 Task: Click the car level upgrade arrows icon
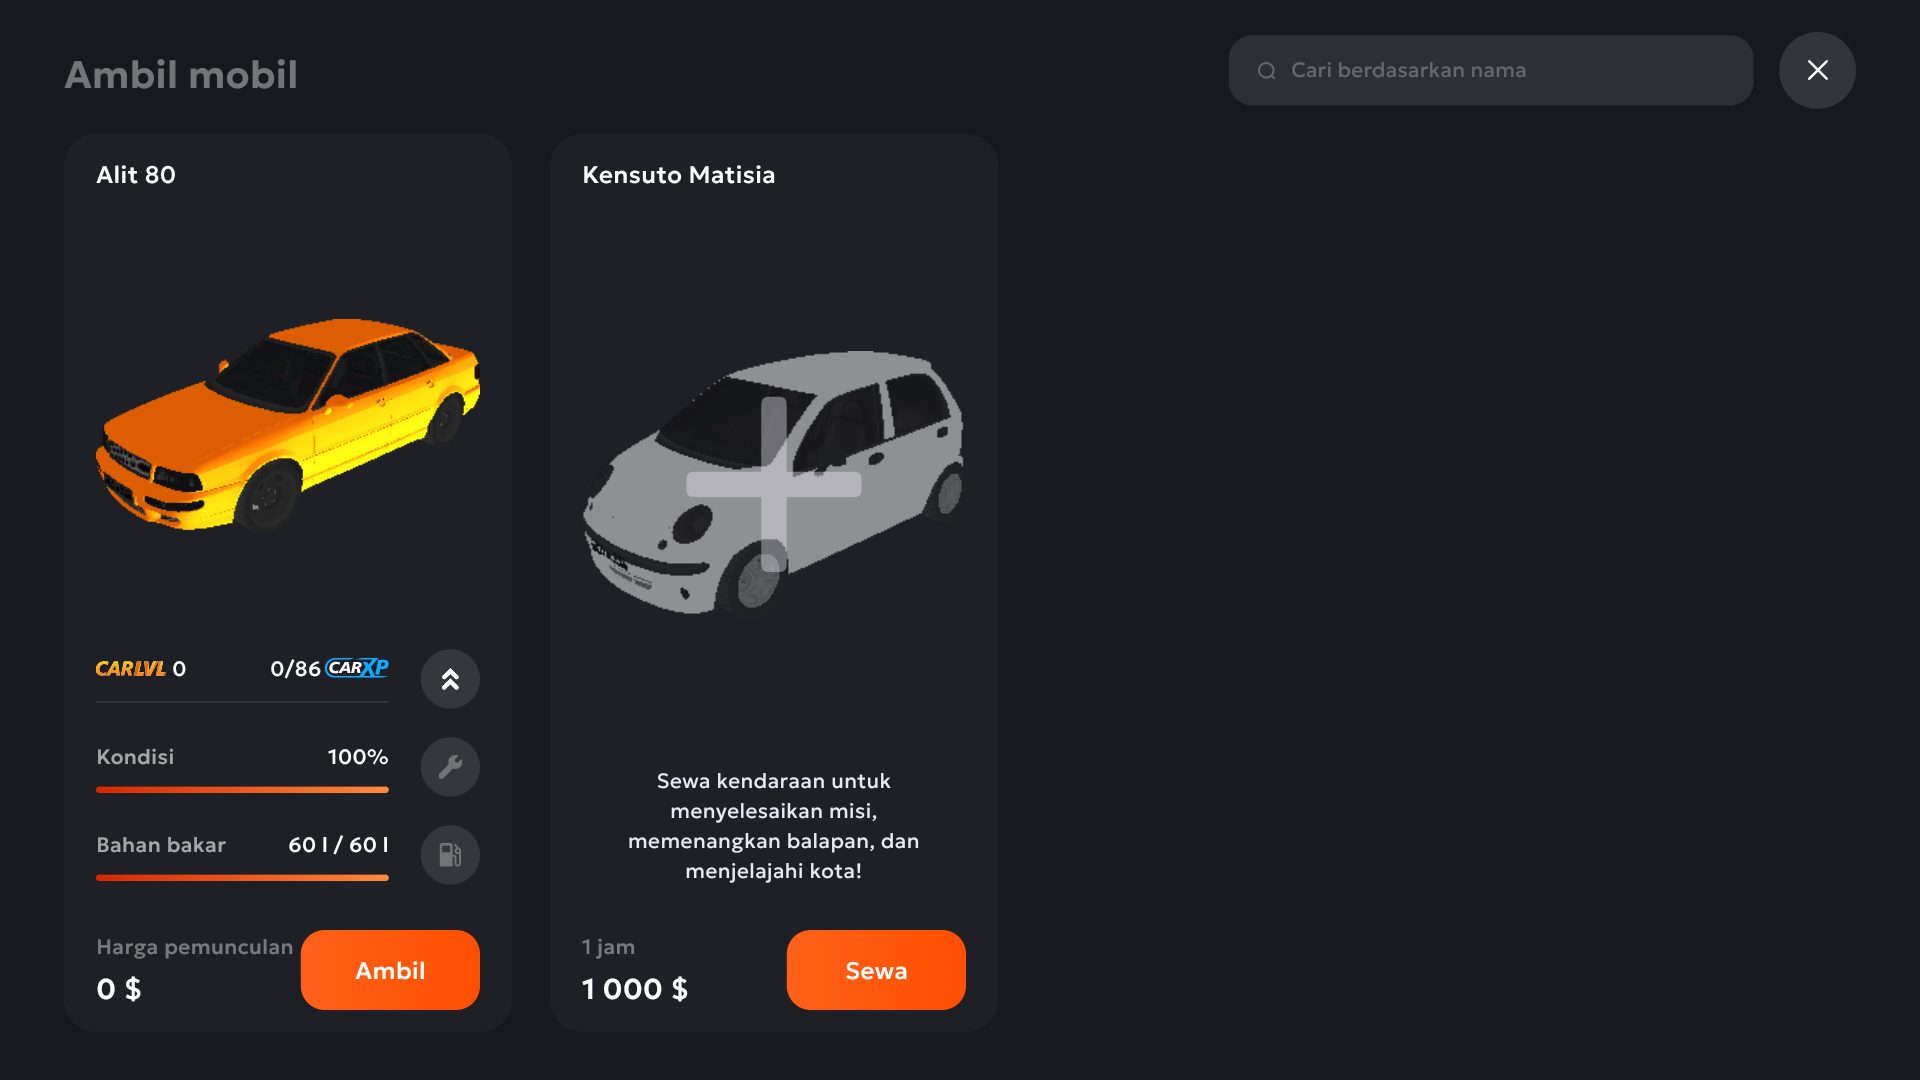450,679
